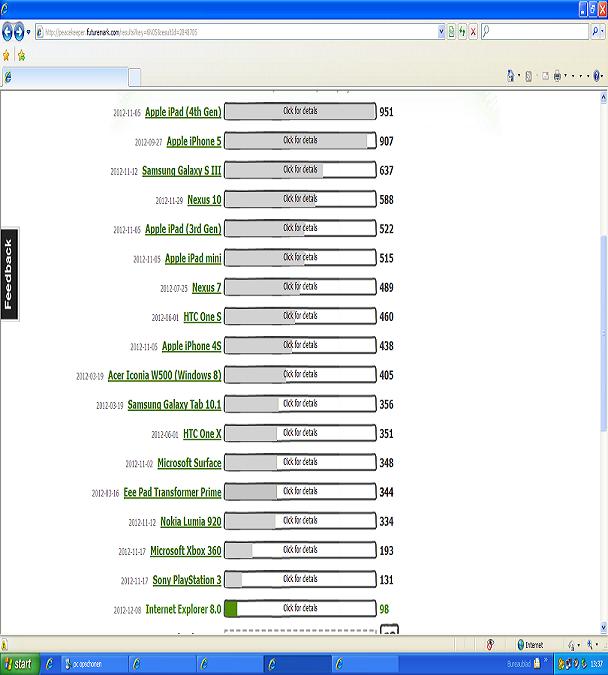Image resolution: width=608 pixels, height=675 pixels.
Task: Click the Print toolbar icon
Action: (557, 76)
